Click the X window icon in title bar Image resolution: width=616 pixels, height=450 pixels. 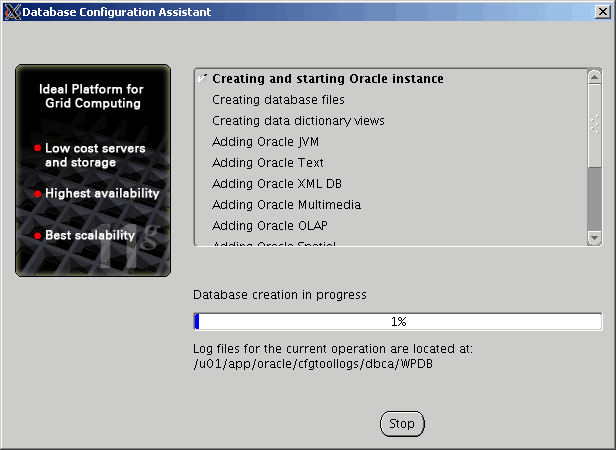point(12,12)
